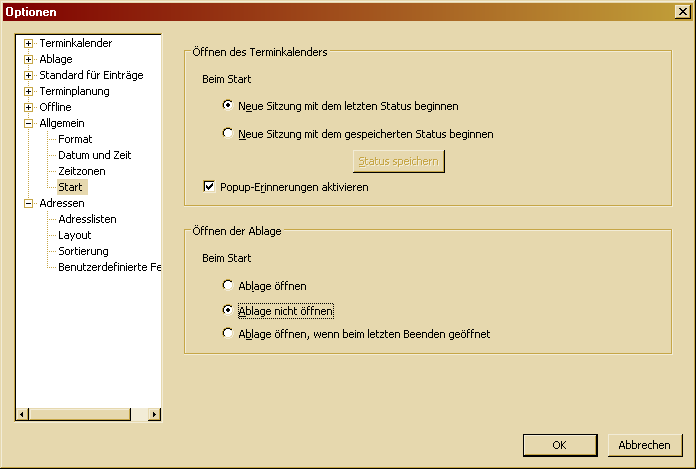
Task: Select Format in the options tree
Action: point(75,139)
